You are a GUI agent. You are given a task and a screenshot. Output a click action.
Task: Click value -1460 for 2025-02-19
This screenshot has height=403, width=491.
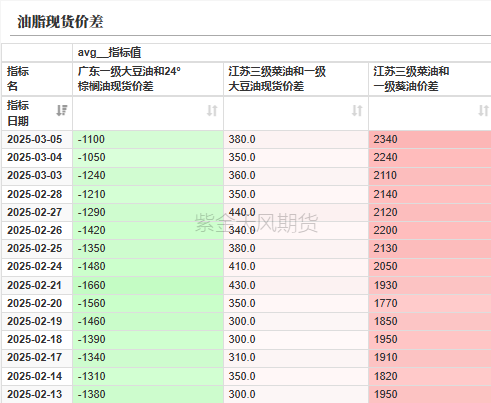point(91,321)
